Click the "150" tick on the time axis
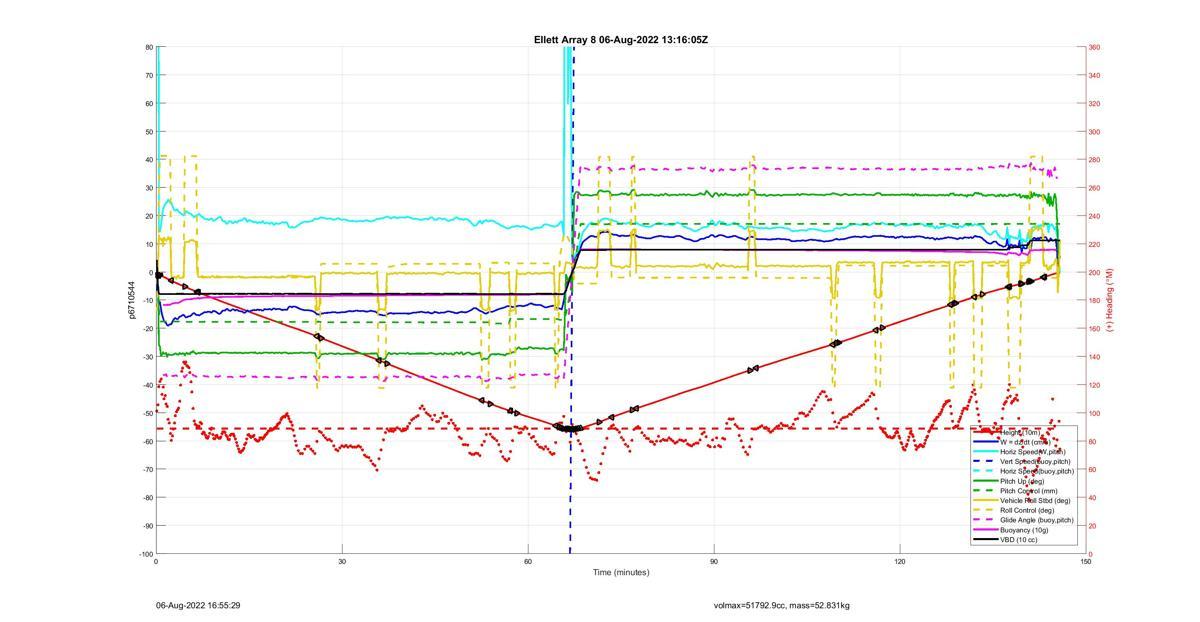 [1086, 561]
